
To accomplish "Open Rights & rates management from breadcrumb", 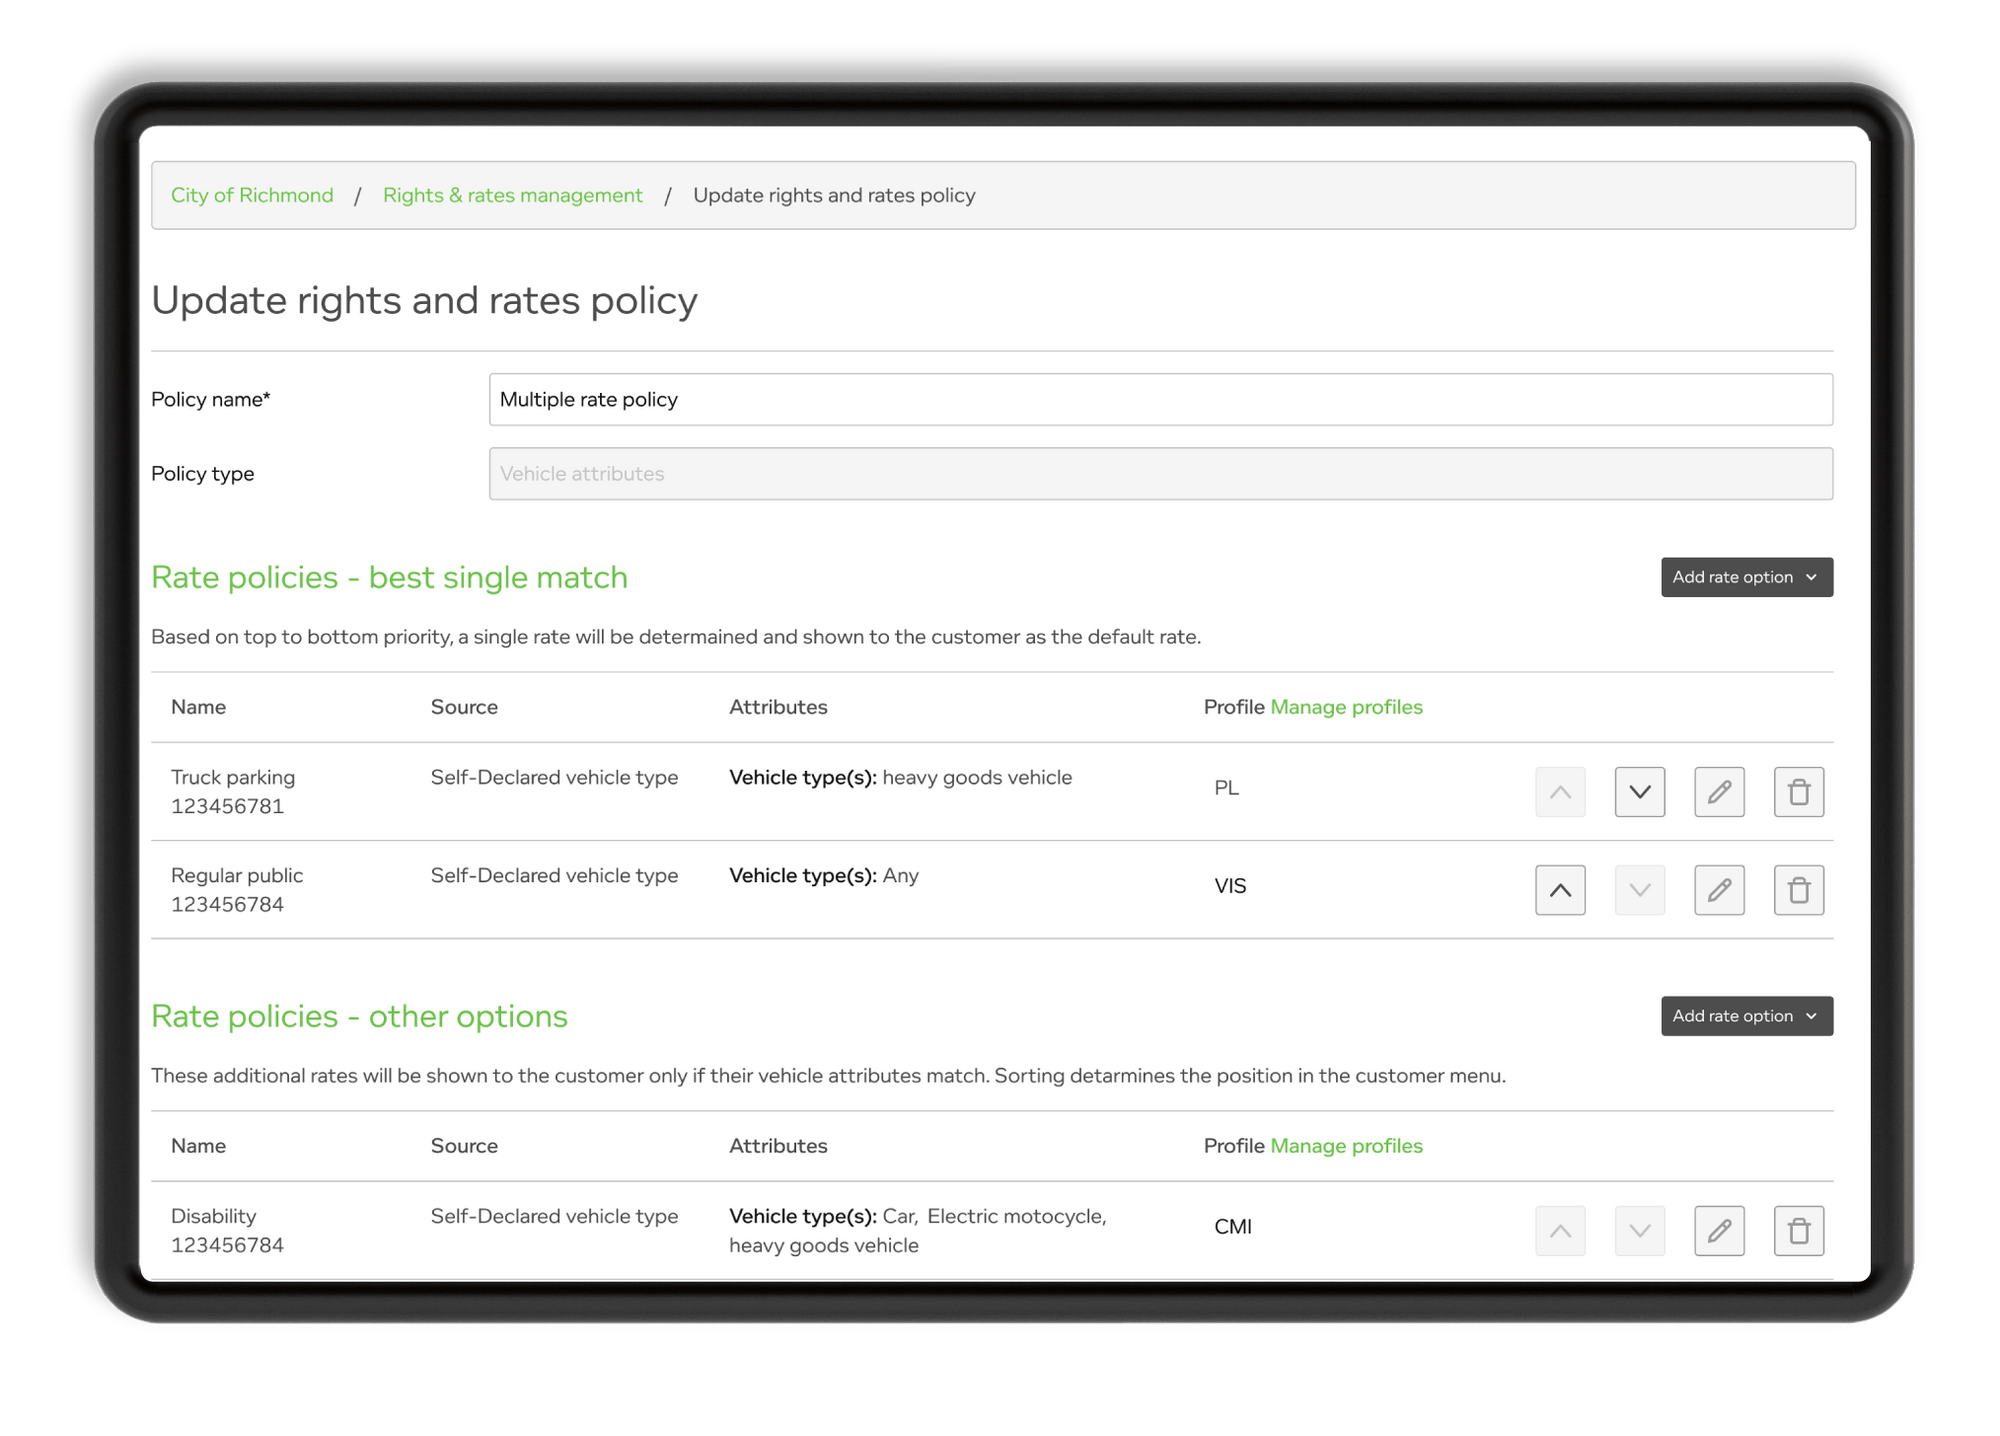I will tap(512, 195).
